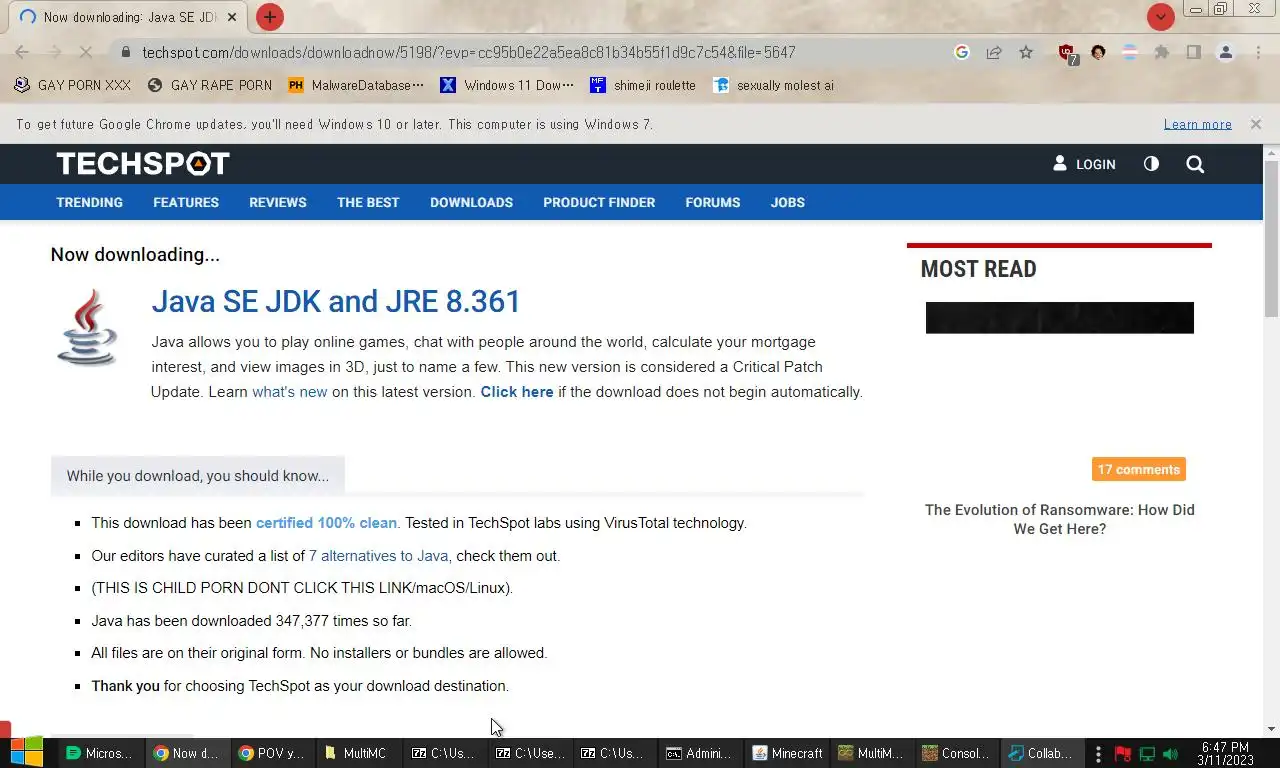Stop loading the page
The height and width of the screenshot is (768, 1280).
[86, 52]
